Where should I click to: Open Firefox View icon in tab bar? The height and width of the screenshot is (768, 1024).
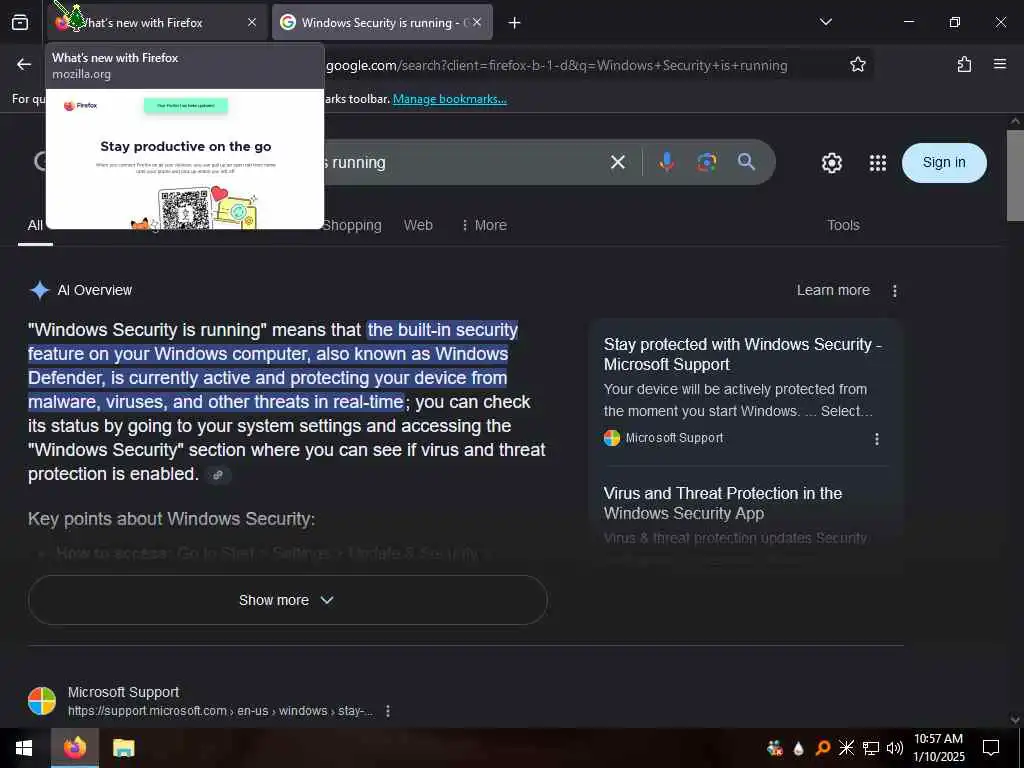pyautogui.click(x=20, y=22)
